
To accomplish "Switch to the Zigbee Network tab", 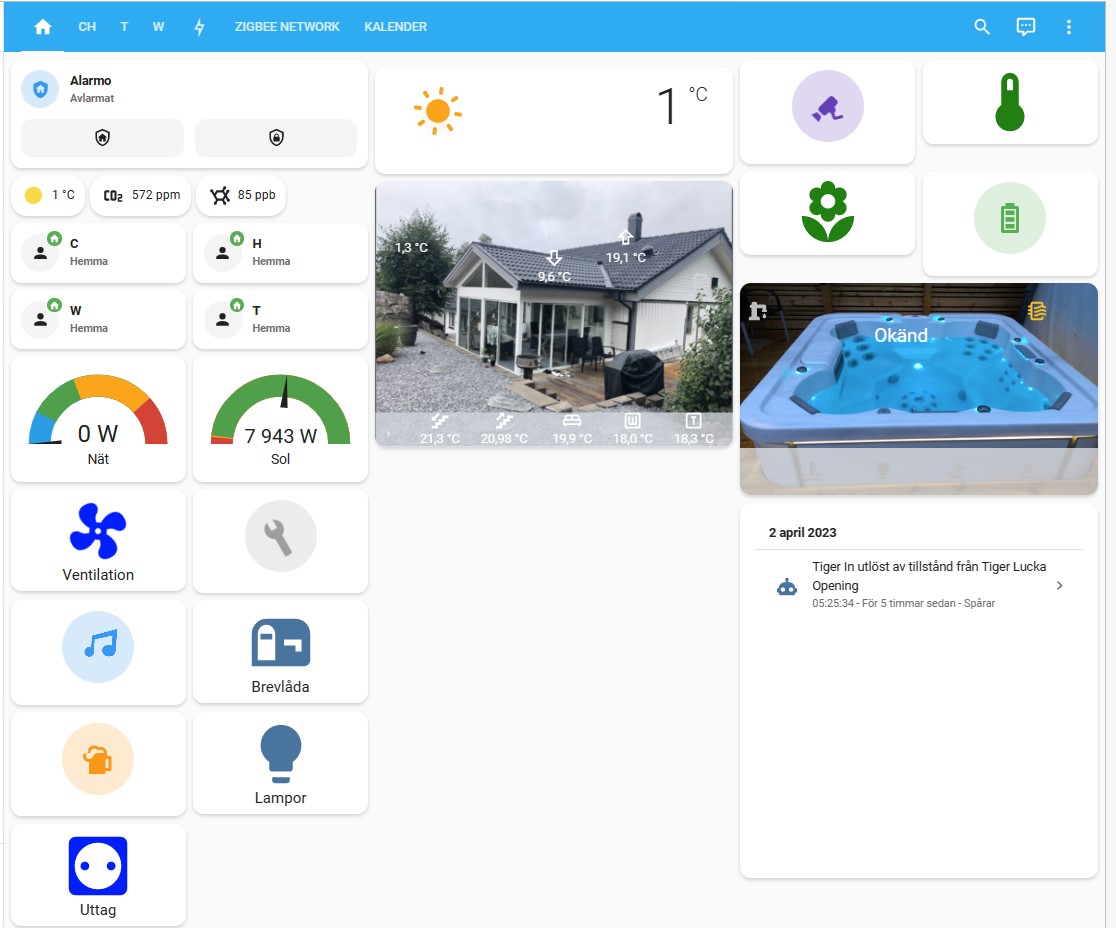I will pyautogui.click(x=287, y=27).
